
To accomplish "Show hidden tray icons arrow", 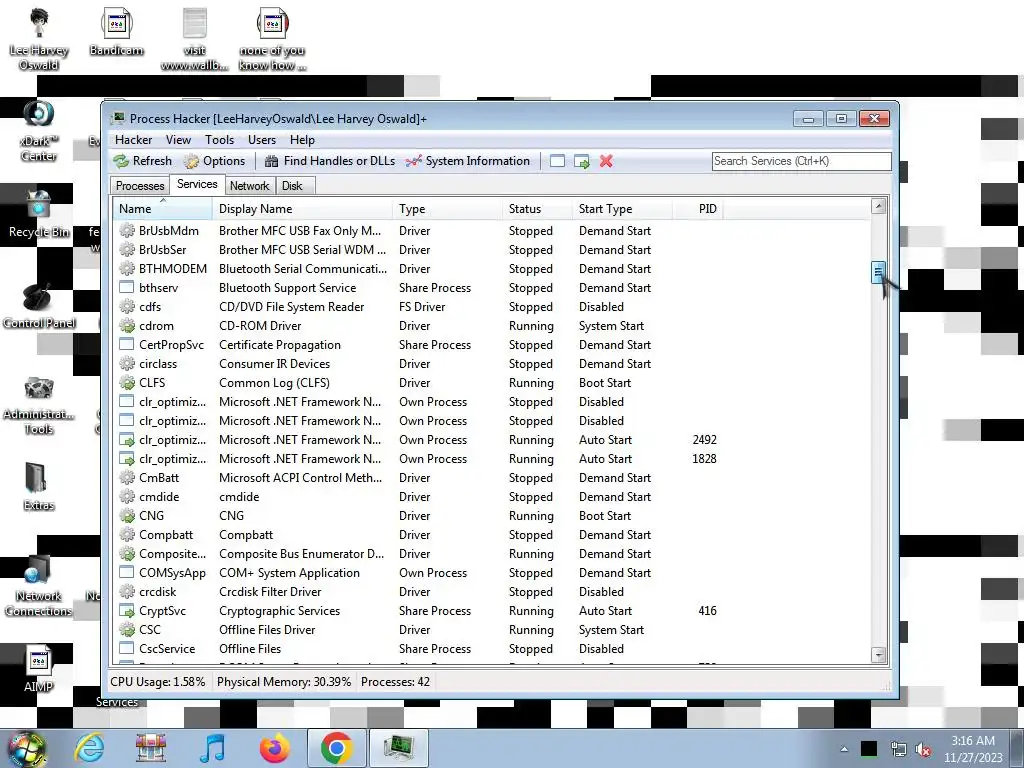I will [844, 750].
